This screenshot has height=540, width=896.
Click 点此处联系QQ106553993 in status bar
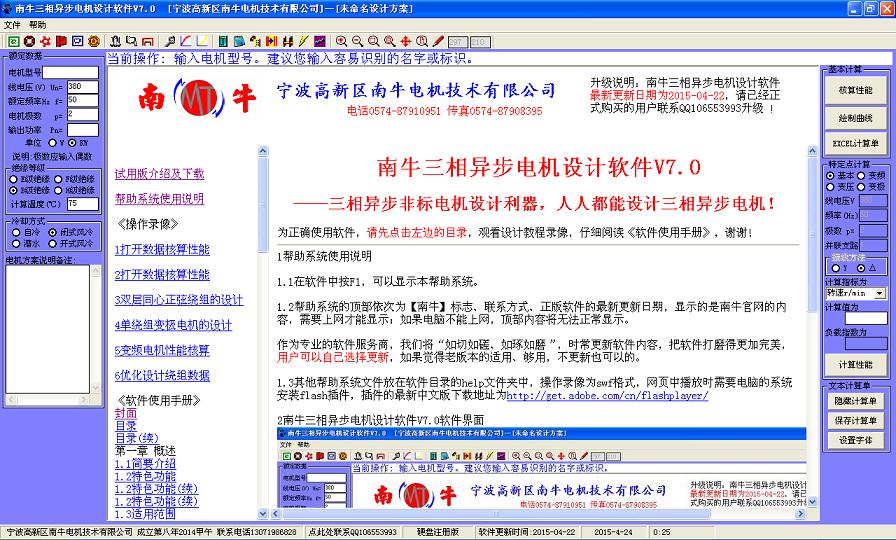(353, 532)
